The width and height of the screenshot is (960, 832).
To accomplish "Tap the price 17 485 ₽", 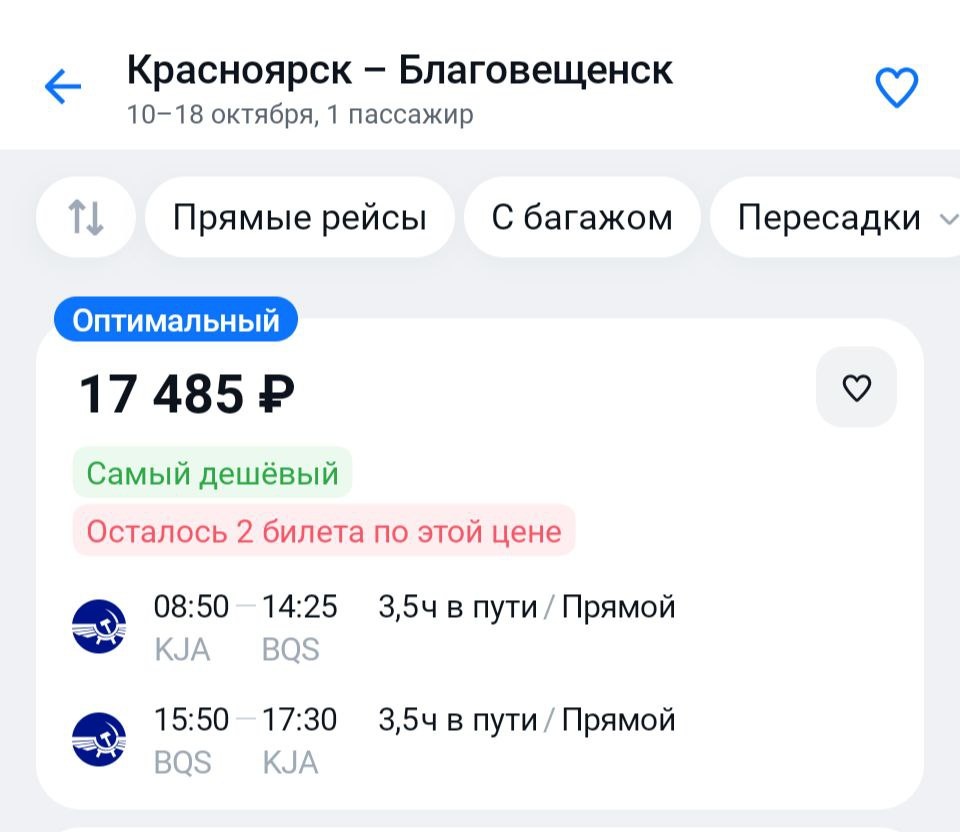I will [187, 394].
